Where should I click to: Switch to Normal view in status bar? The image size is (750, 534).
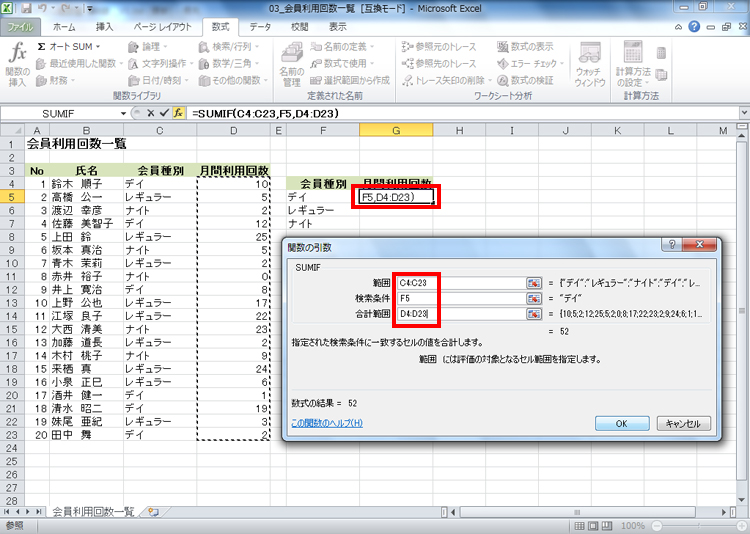click(579, 526)
